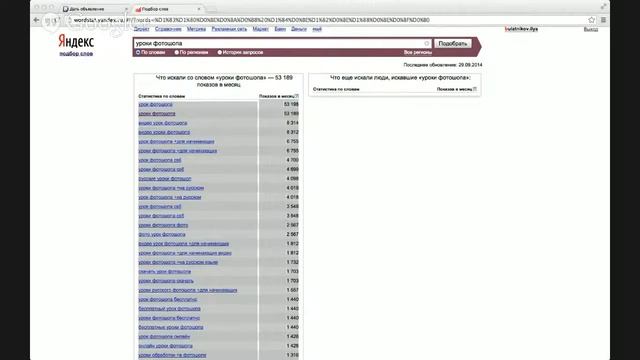The width and height of the screenshot is (640, 360).
Task: Open help icon beside left 'Показов в месяц'
Action: pos(297,96)
